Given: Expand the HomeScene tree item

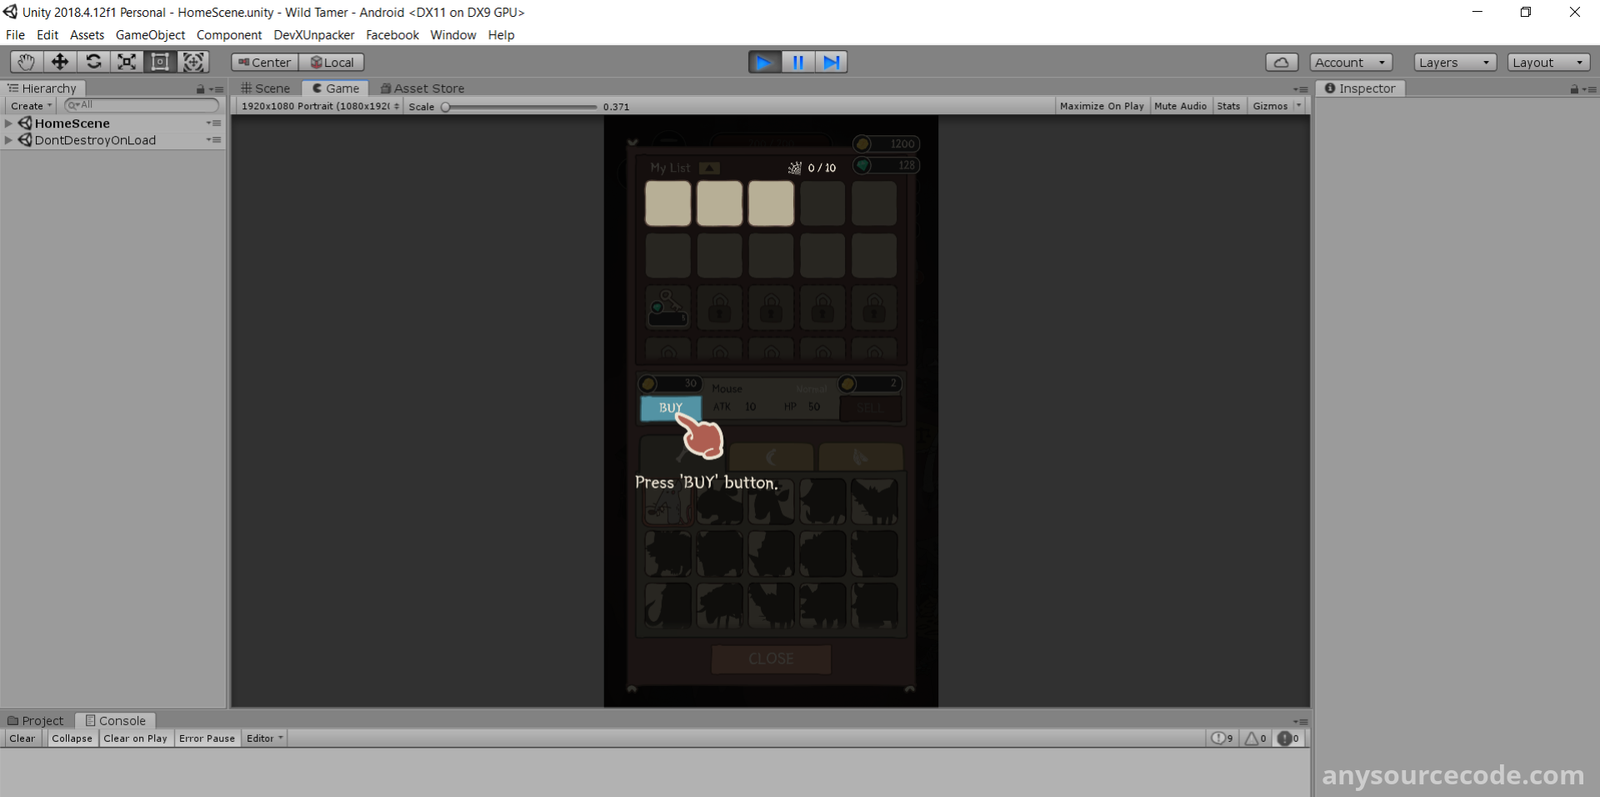Looking at the screenshot, I should click(9, 123).
